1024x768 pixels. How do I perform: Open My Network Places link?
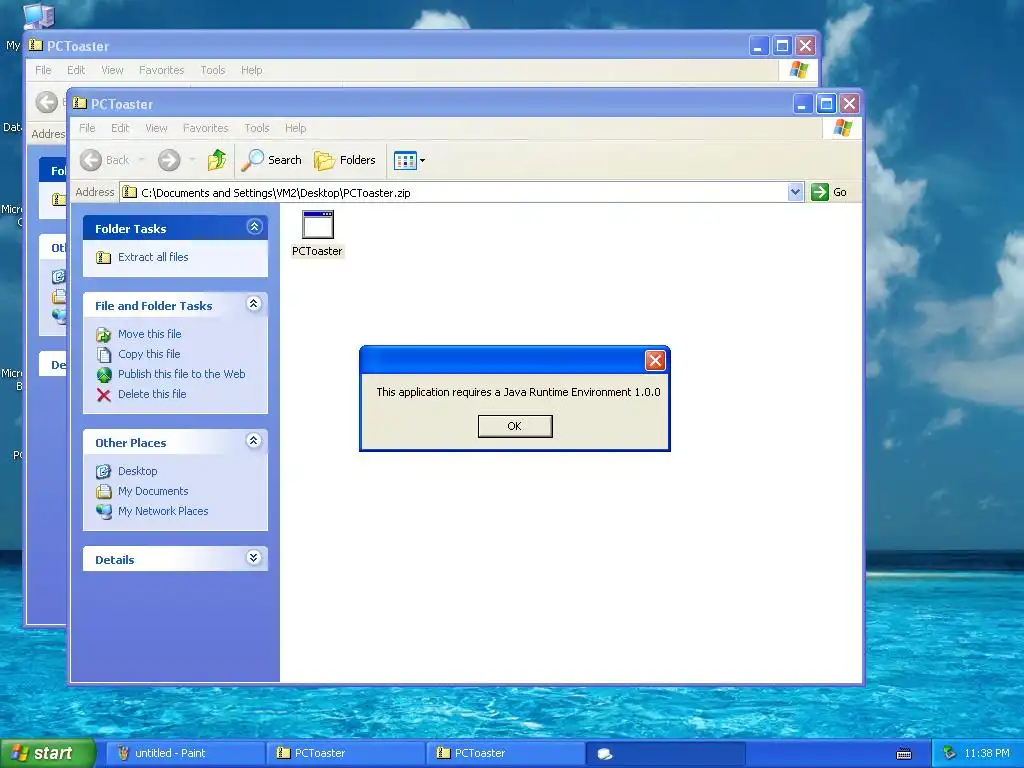(x=163, y=511)
